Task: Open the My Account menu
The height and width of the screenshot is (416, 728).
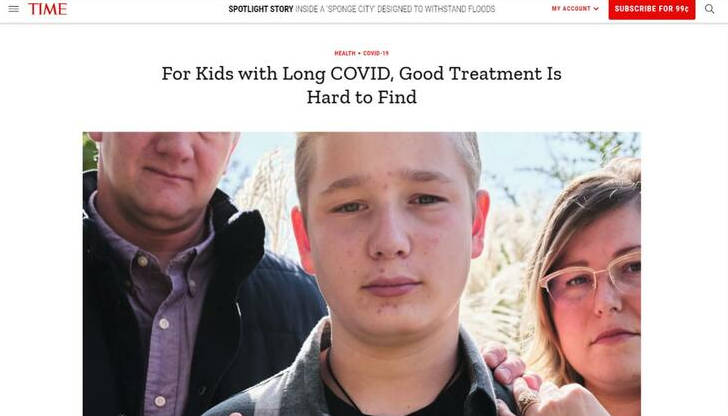Action: tap(575, 9)
